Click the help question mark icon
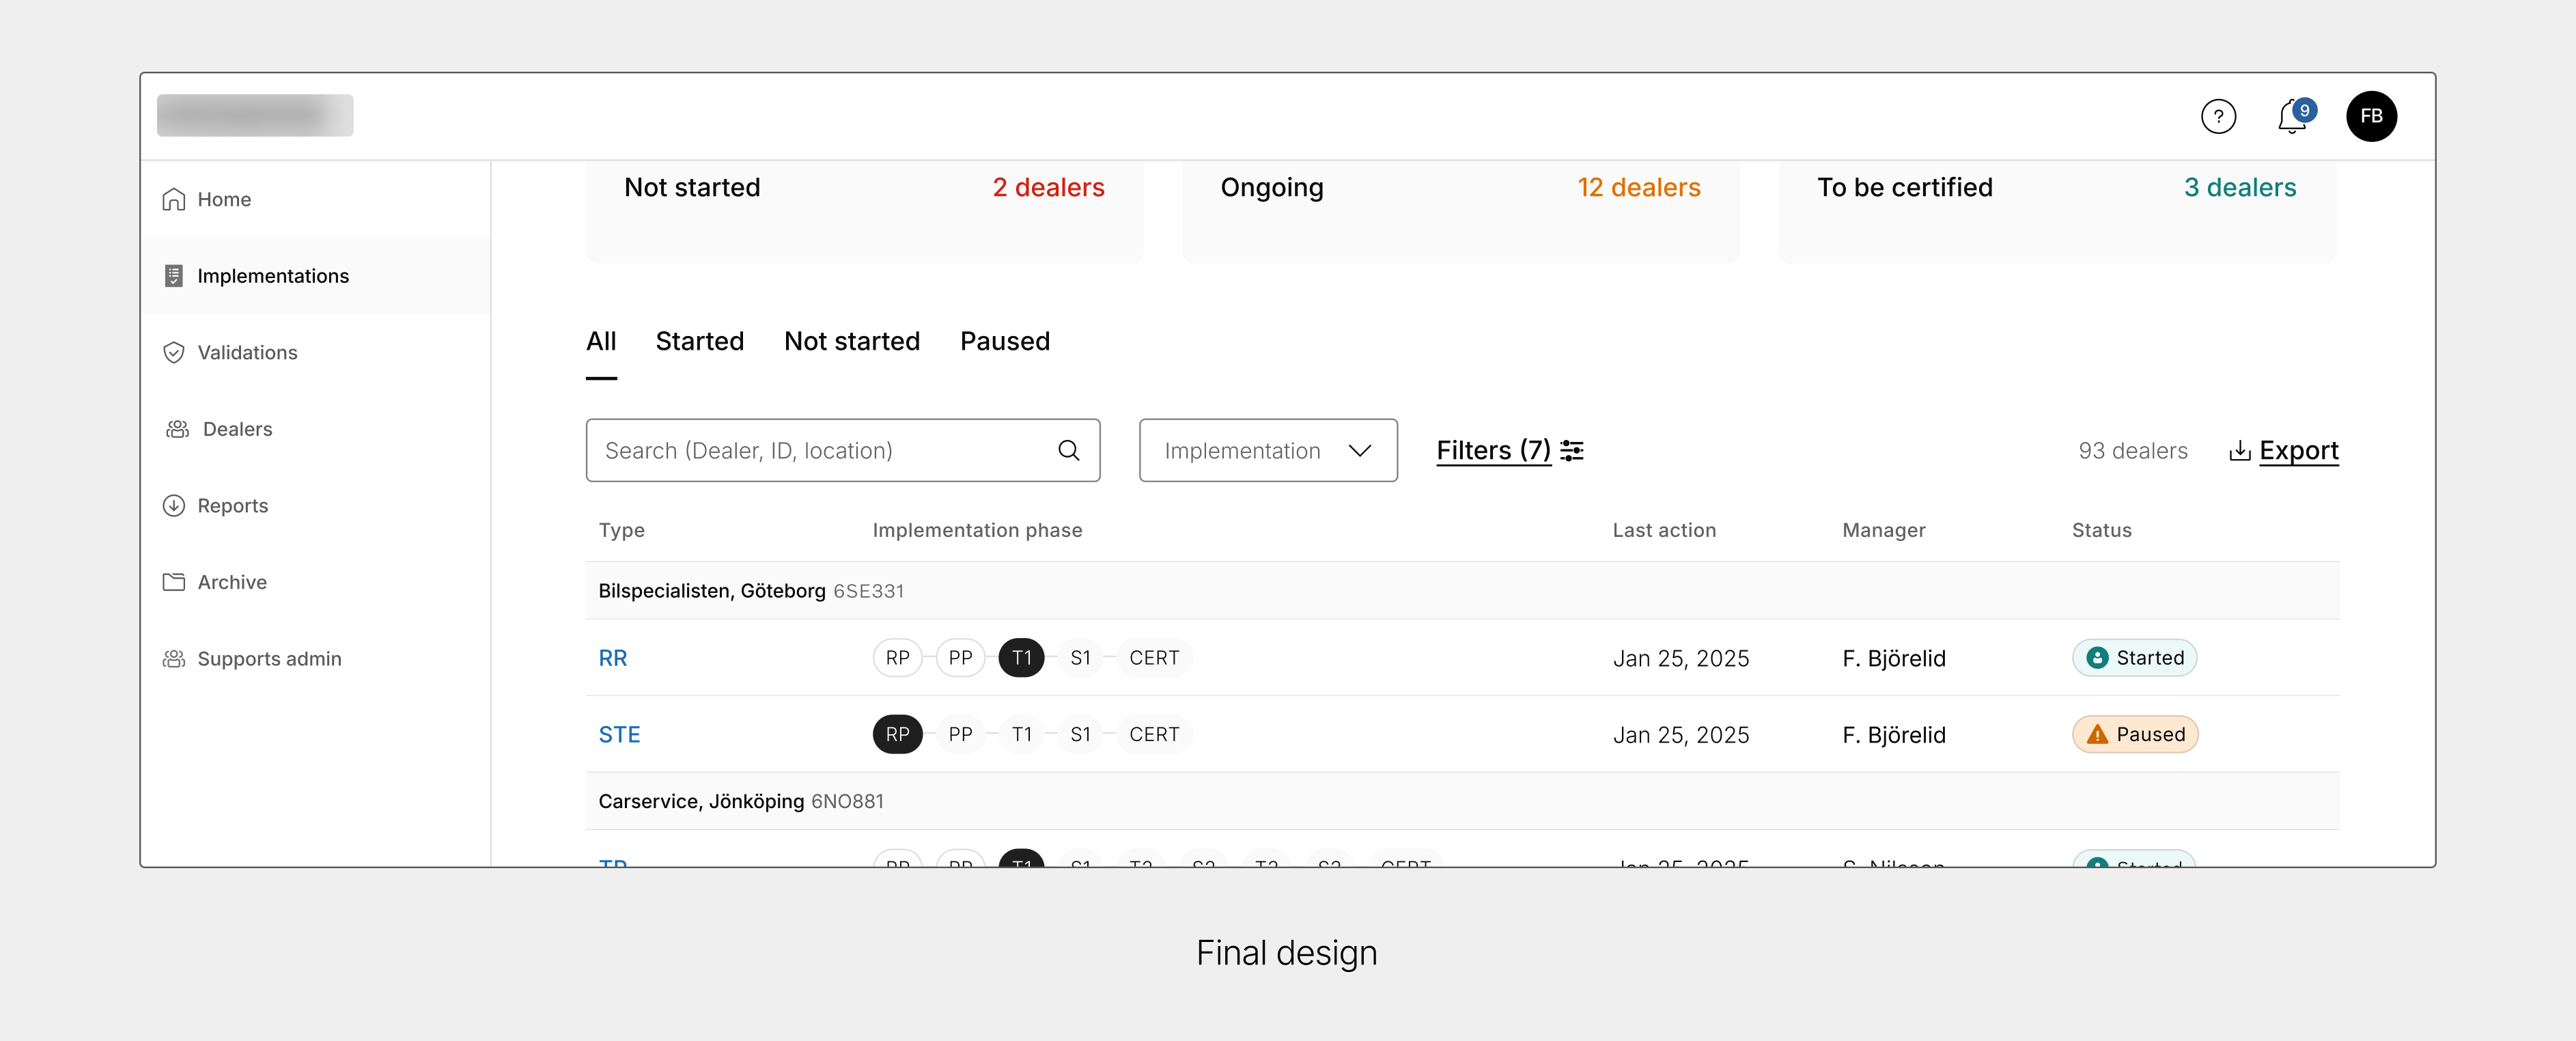Viewport: 2576px width, 1041px height. [2219, 116]
